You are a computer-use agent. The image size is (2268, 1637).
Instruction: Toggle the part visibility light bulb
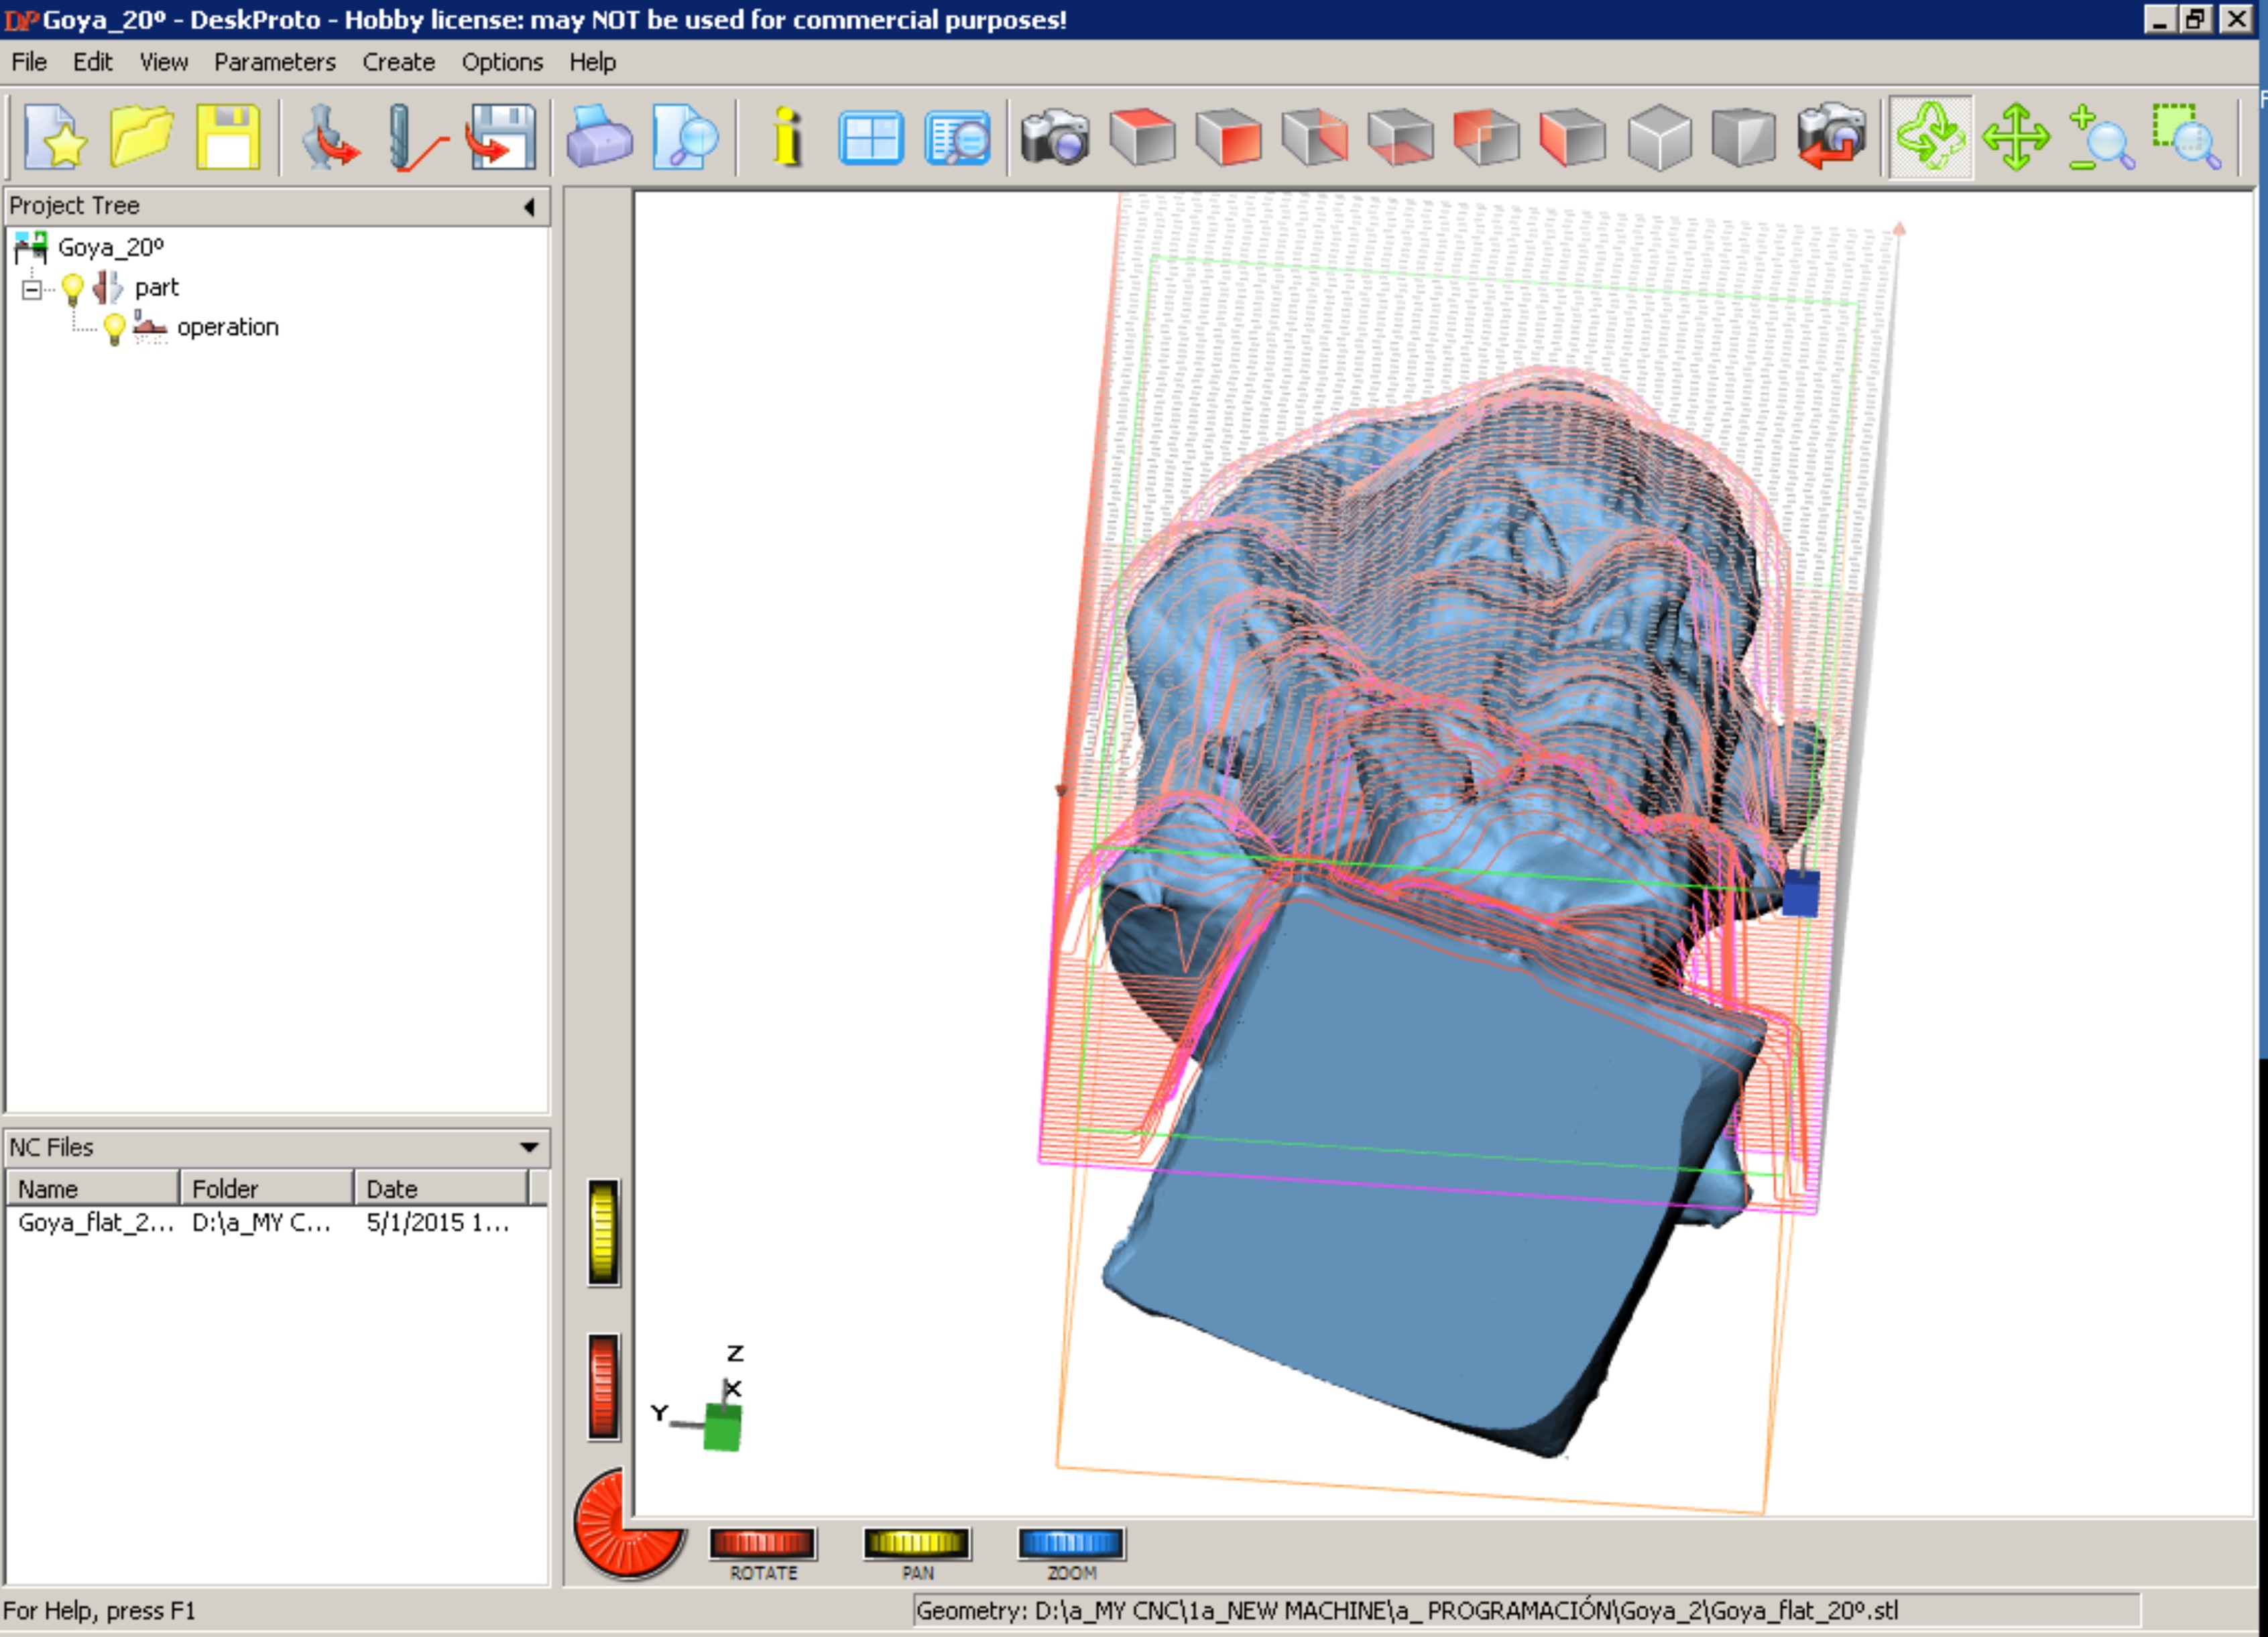pos(73,289)
